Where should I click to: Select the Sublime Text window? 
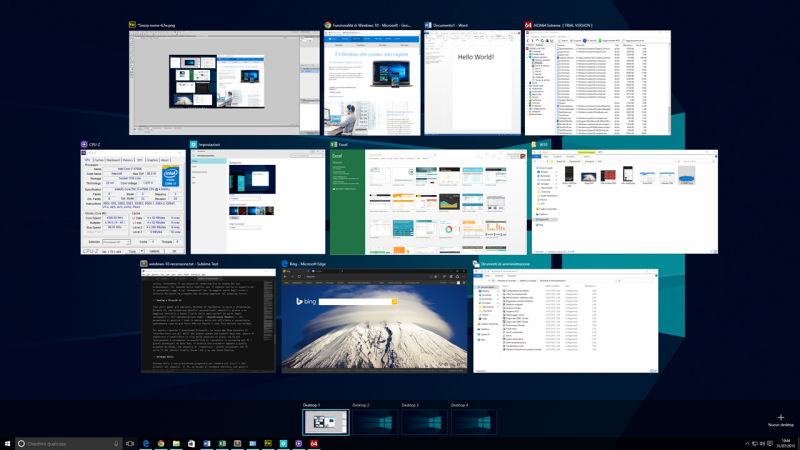click(208, 321)
